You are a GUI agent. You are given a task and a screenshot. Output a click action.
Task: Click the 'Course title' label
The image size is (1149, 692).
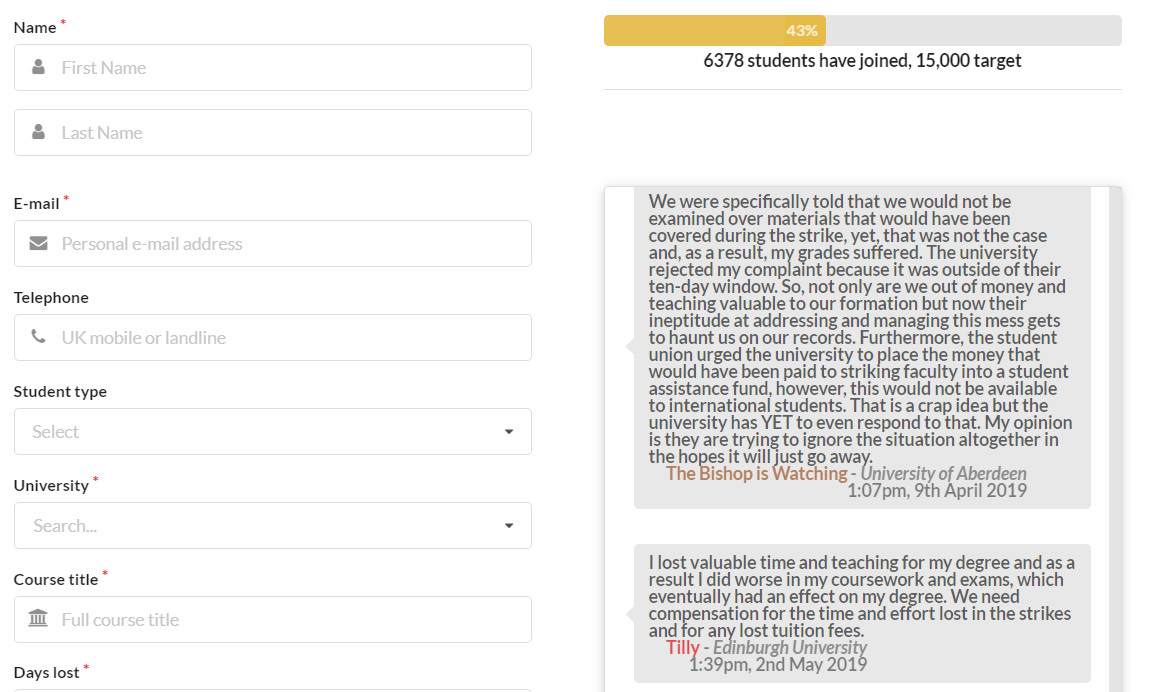pyautogui.click(x=56, y=579)
